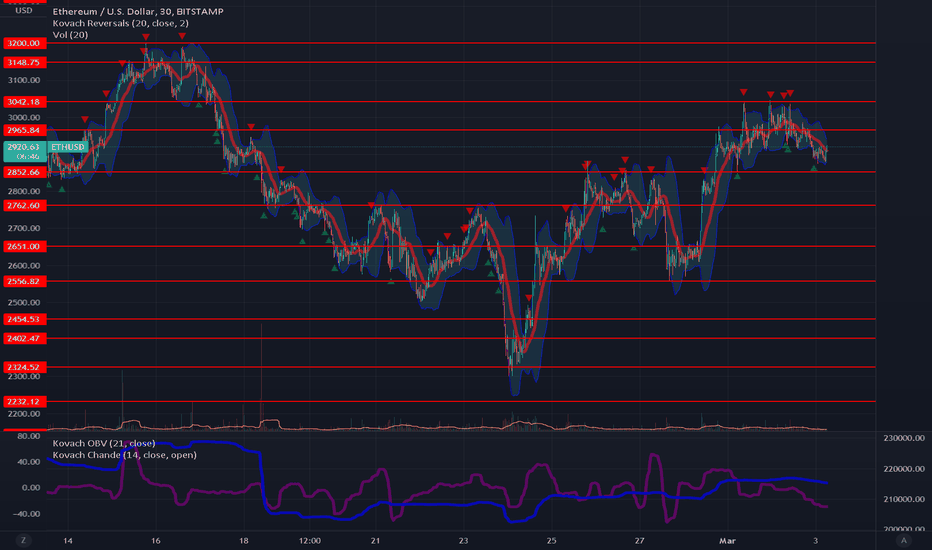The image size is (932, 550).
Task: Click the 18 date on the time axis
Action: [x=244, y=540]
